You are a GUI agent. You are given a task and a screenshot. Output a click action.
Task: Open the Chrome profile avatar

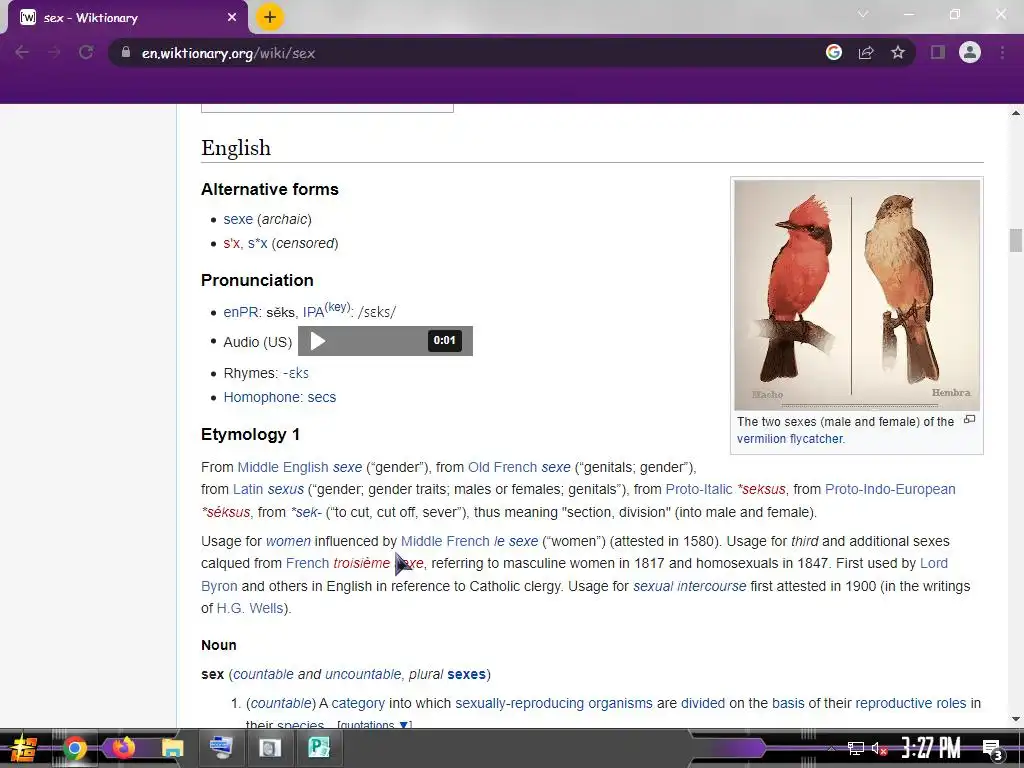[x=970, y=52]
